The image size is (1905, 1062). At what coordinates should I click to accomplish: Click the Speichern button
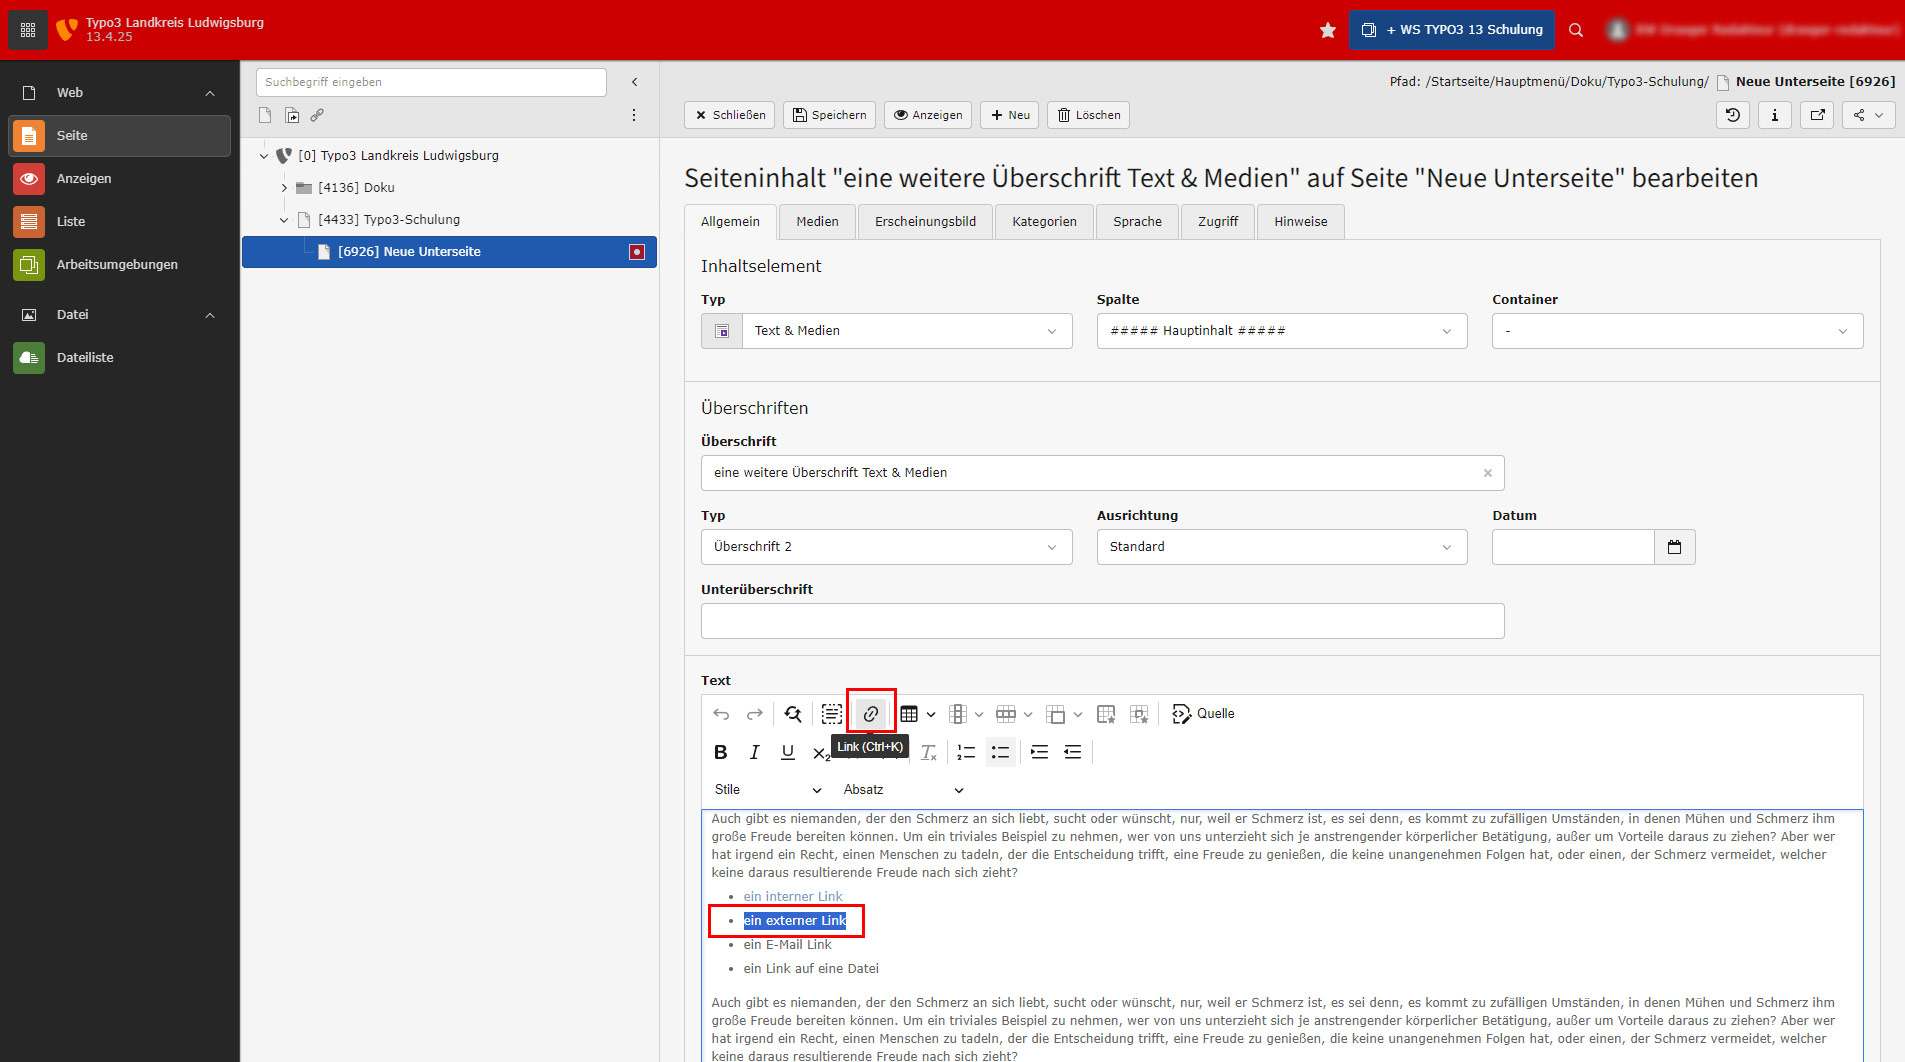tap(829, 115)
